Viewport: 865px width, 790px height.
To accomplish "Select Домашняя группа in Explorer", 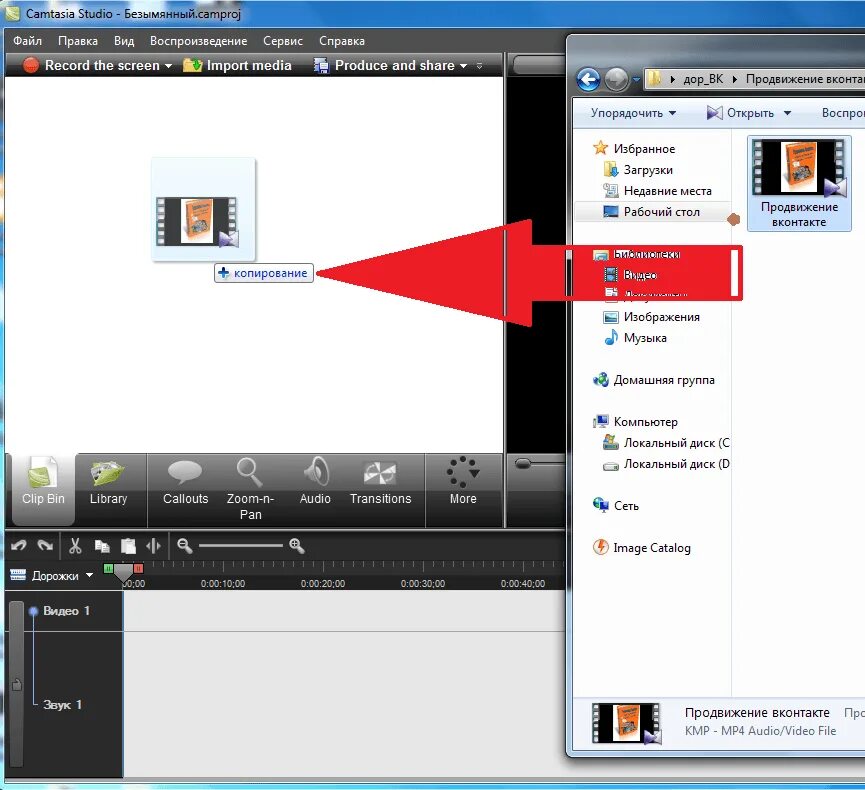I will click(653, 380).
